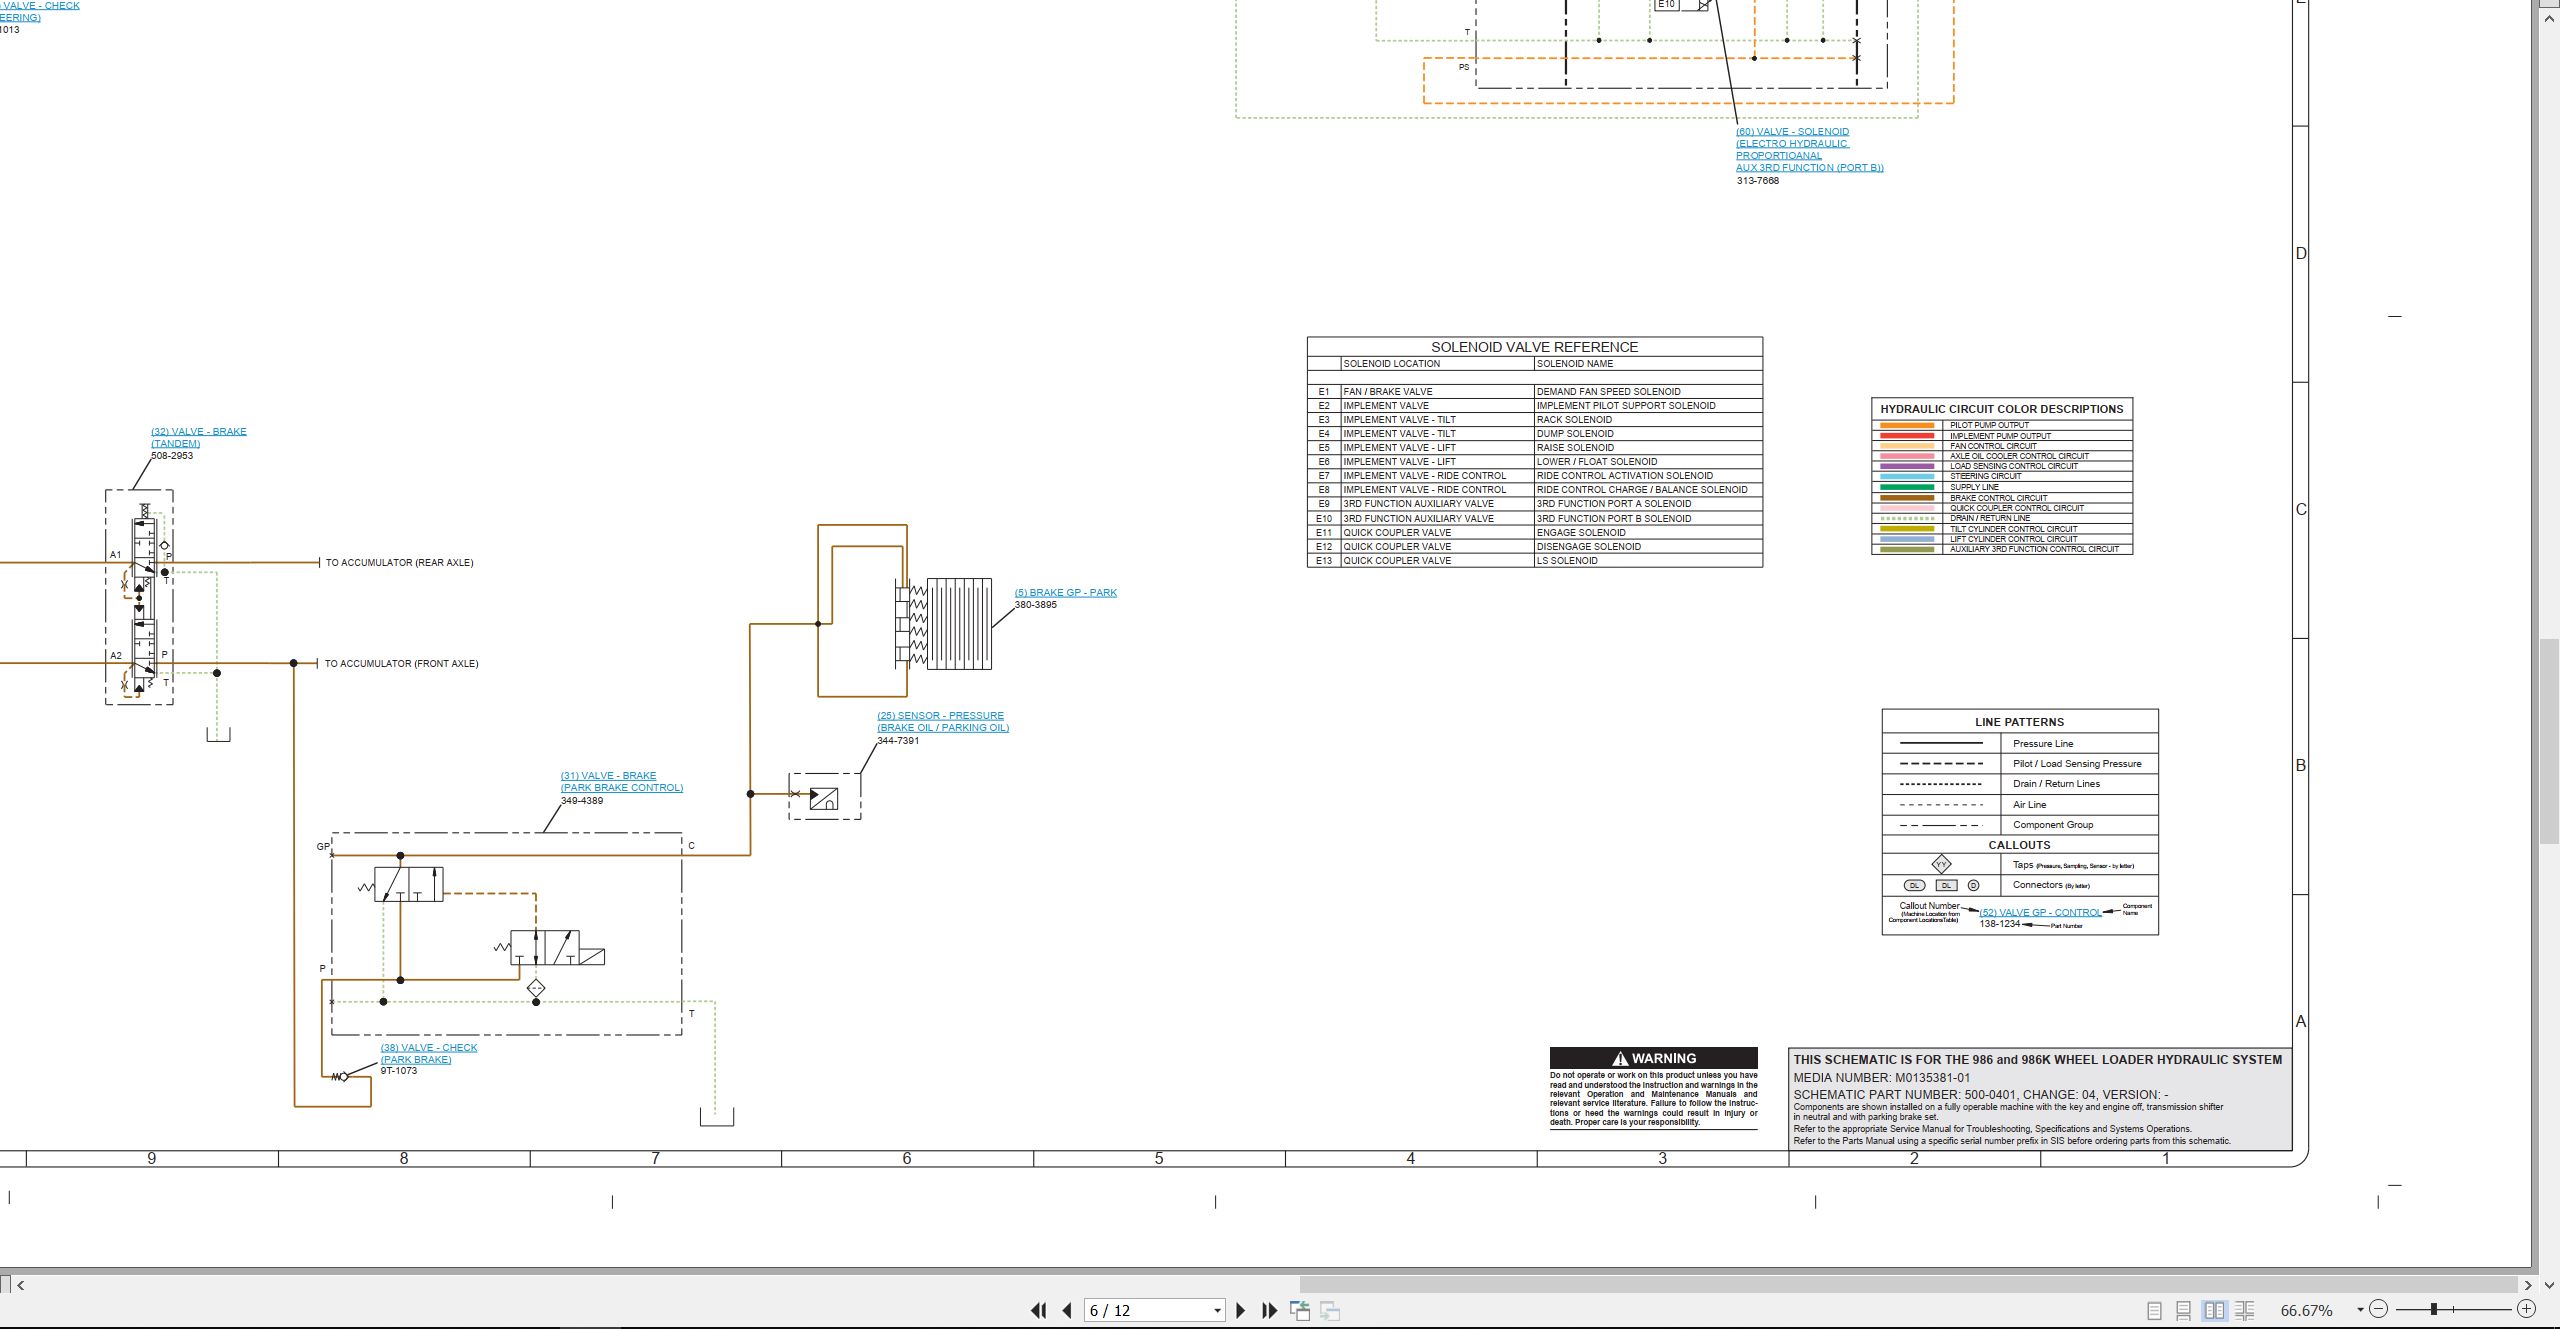The height and width of the screenshot is (1329, 2560).
Task: Go to the previous page
Action: 1067,1310
